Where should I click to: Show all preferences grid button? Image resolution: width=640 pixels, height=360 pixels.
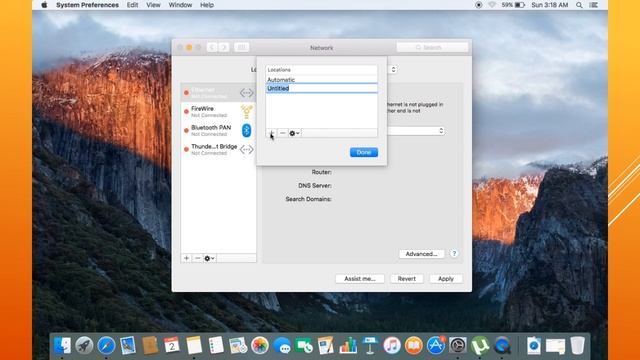(241, 47)
